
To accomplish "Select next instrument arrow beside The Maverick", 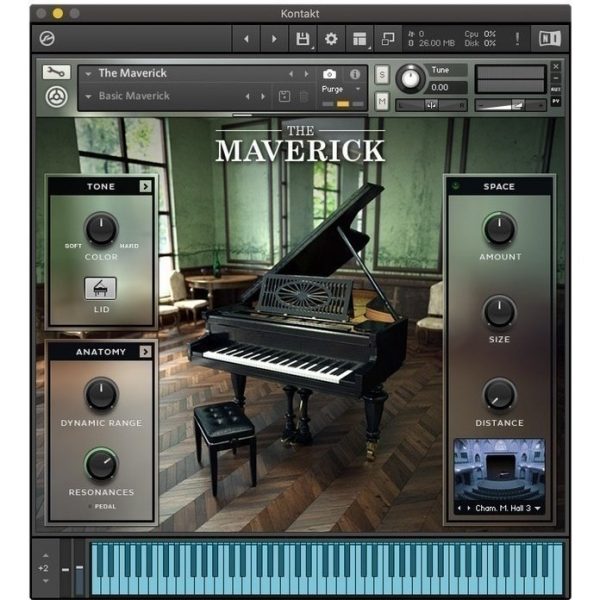I will pyautogui.click(x=307, y=74).
